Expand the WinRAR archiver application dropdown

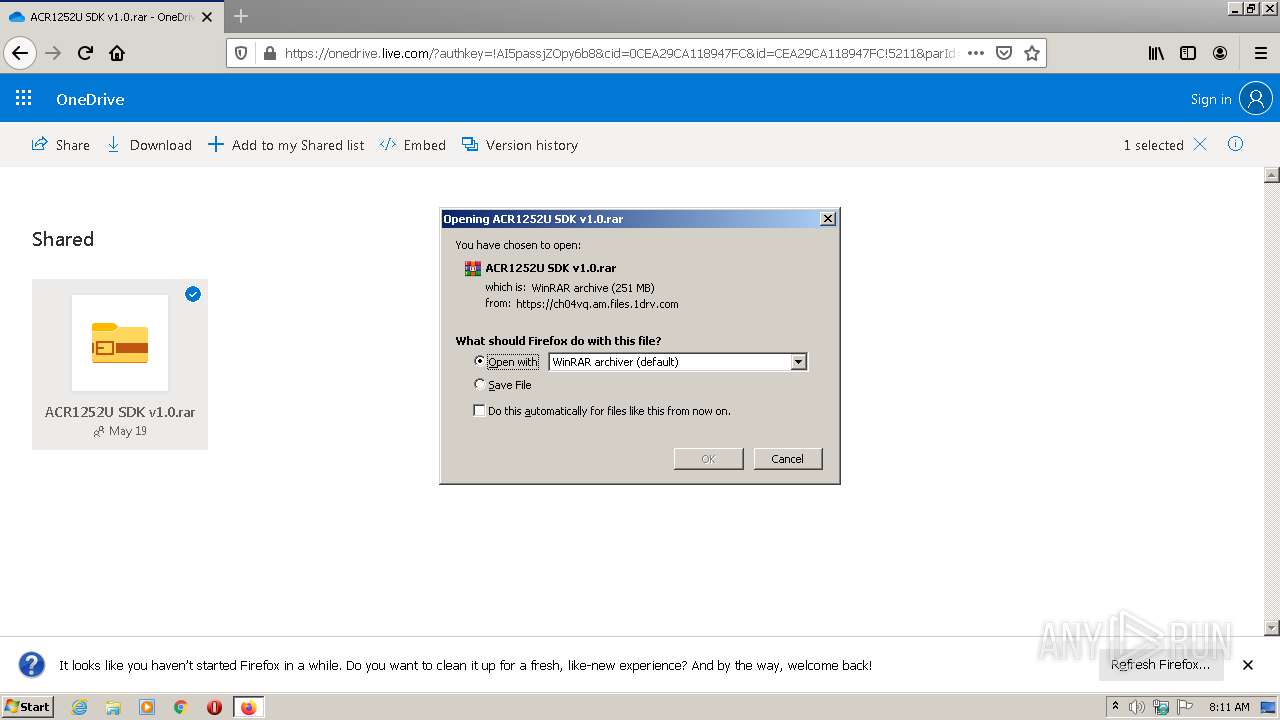(x=798, y=362)
